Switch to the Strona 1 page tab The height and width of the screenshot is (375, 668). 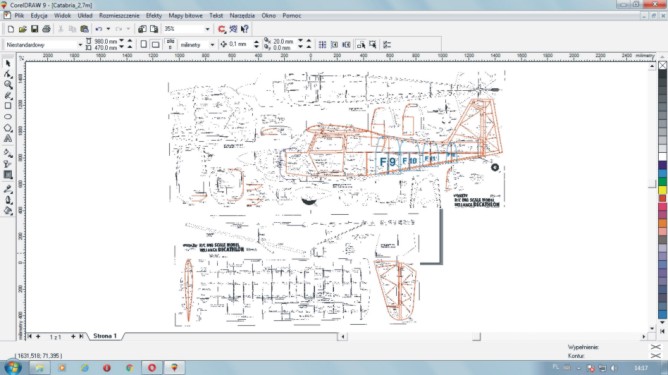pos(105,336)
